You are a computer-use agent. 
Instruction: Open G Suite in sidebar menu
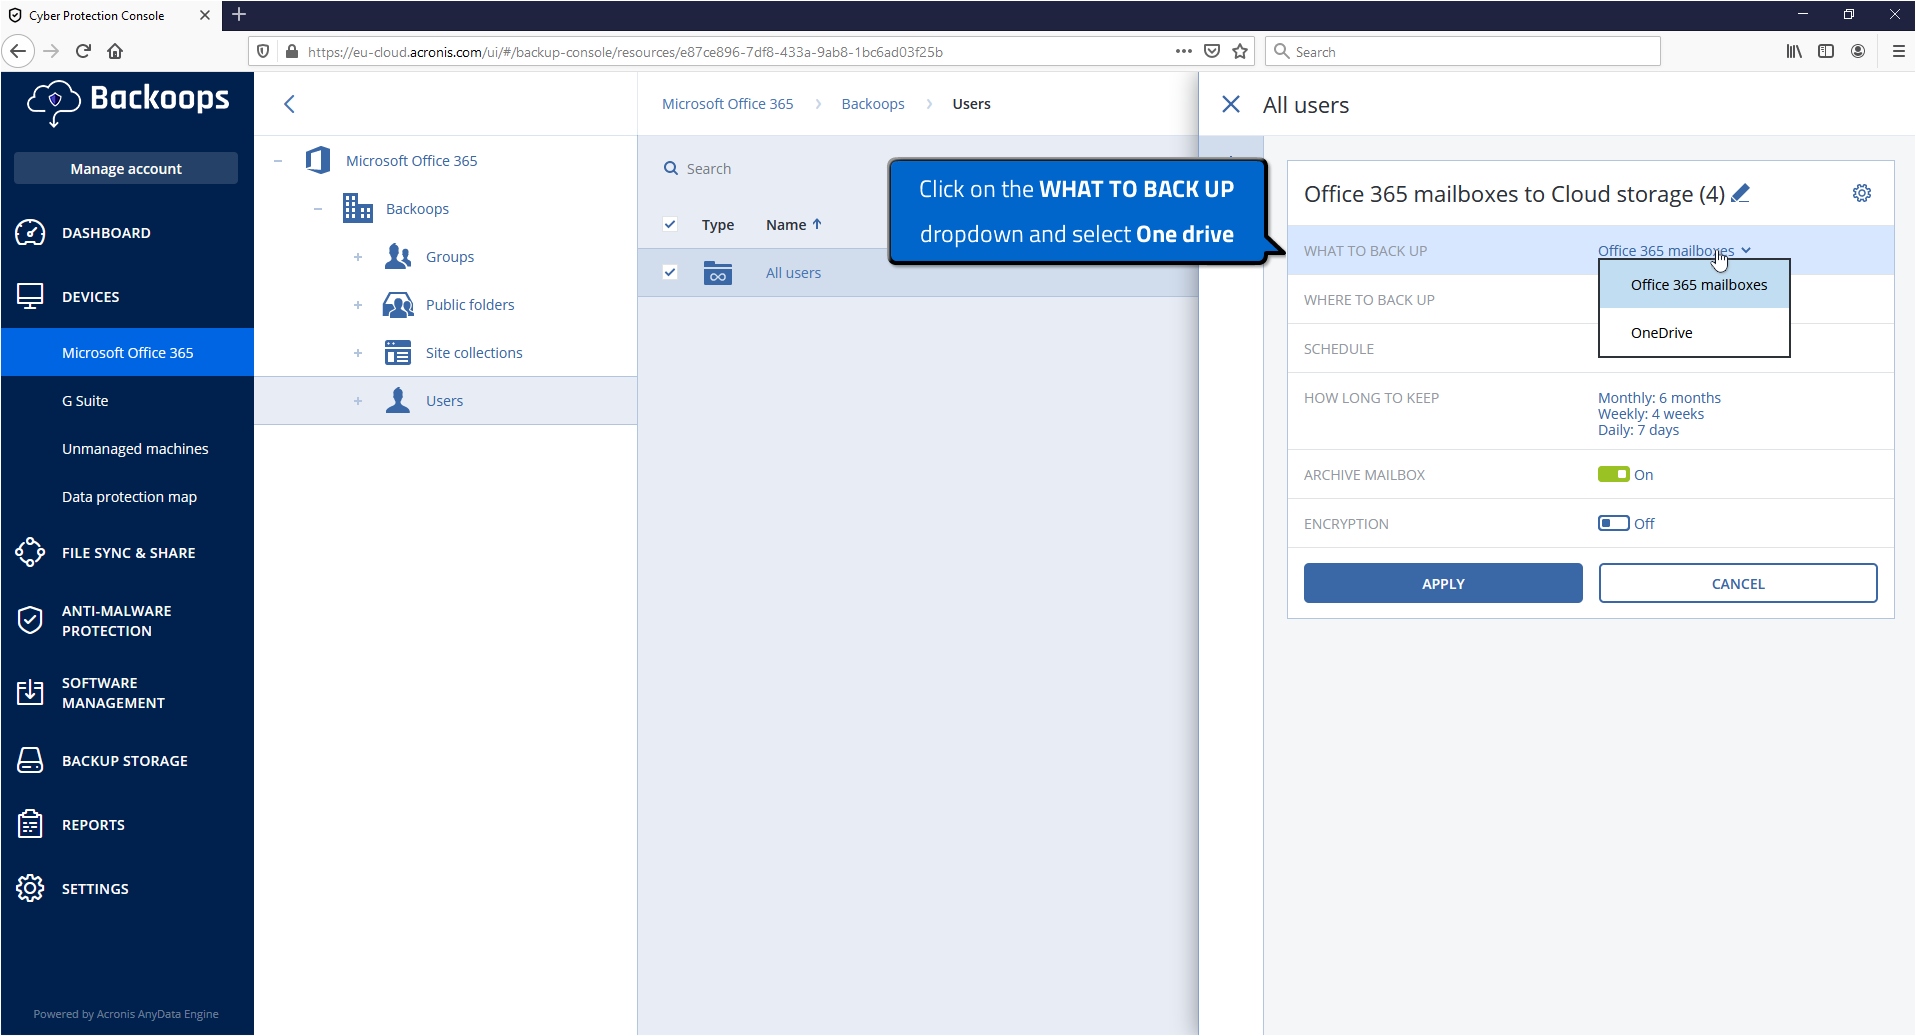(85, 401)
